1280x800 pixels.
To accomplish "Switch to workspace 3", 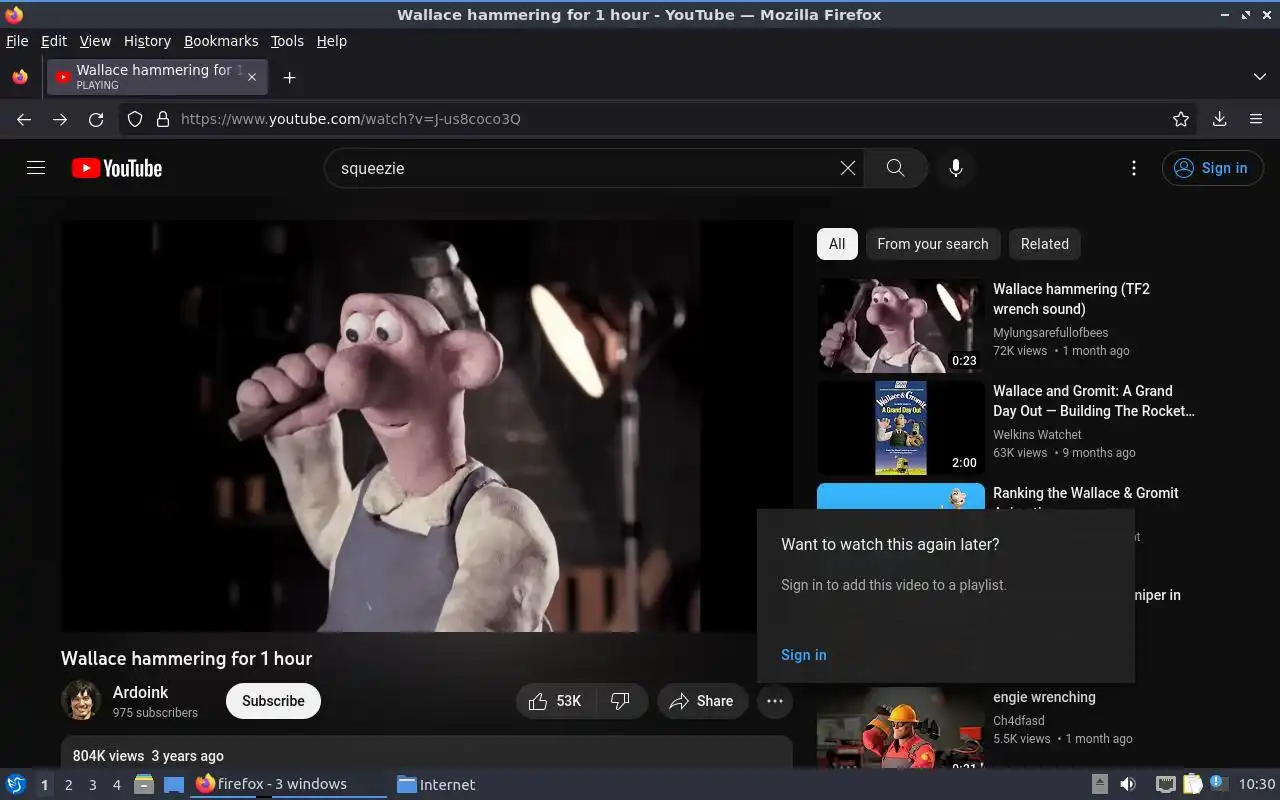I will [92, 785].
